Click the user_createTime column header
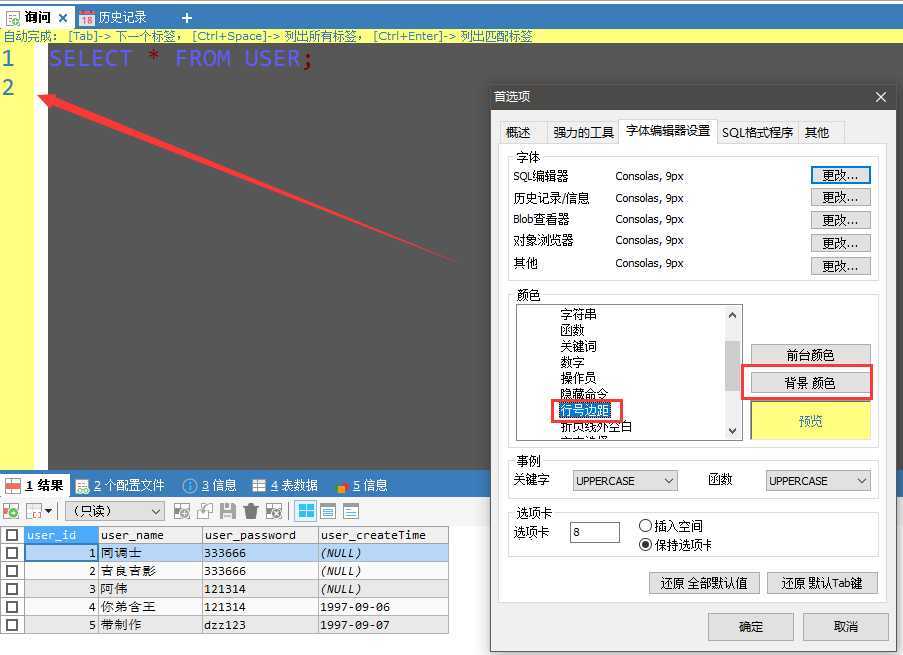The image size is (903, 655). (x=384, y=535)
